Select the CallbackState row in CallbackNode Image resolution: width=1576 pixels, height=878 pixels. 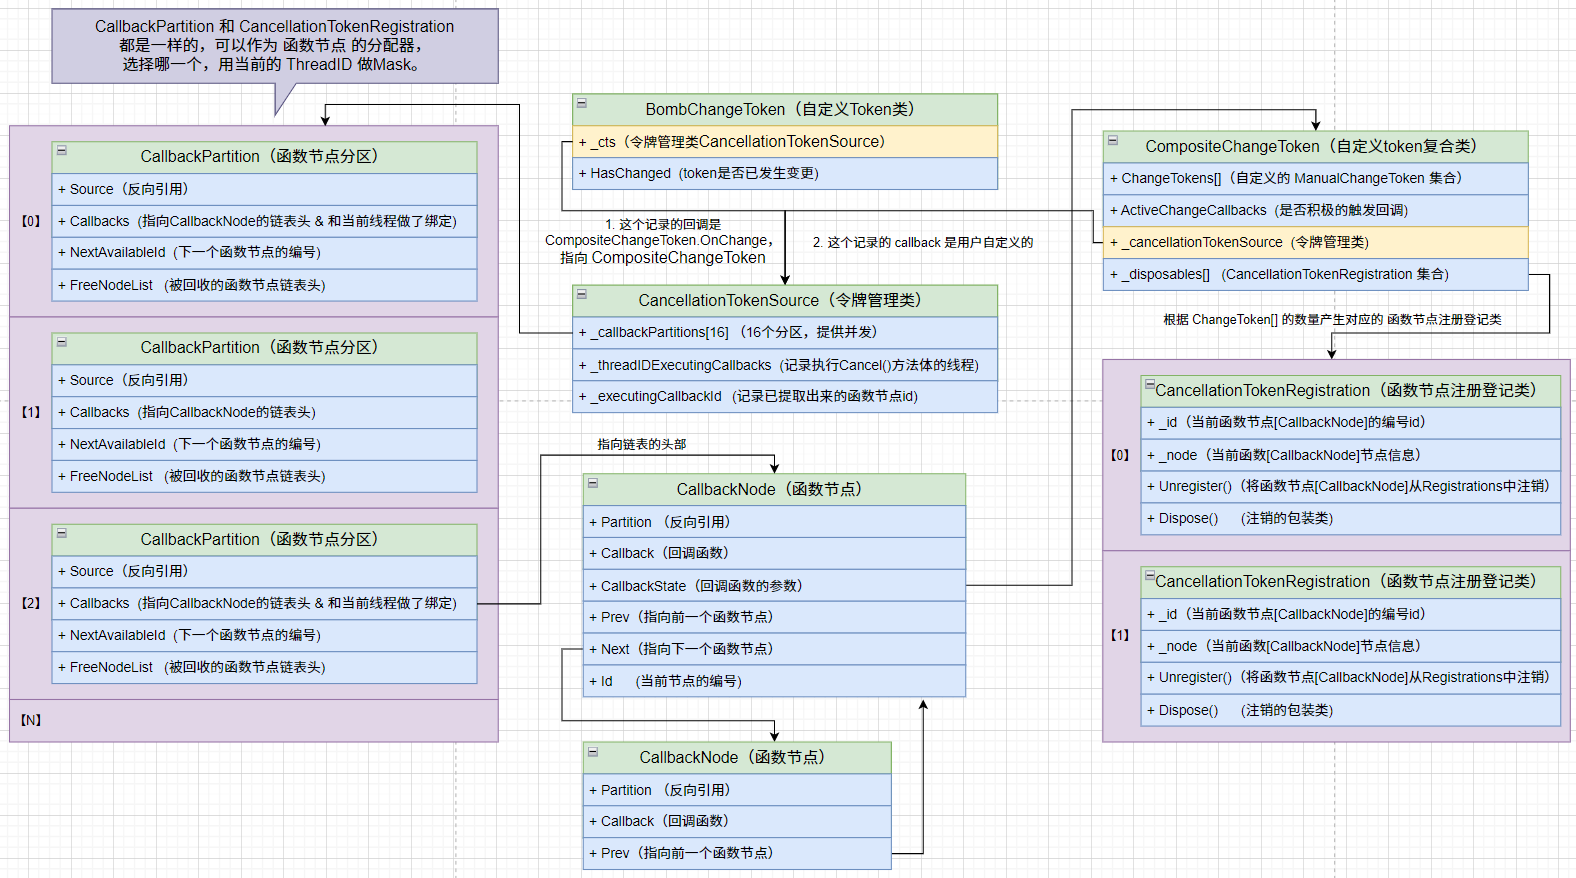(x=774, y=586)
